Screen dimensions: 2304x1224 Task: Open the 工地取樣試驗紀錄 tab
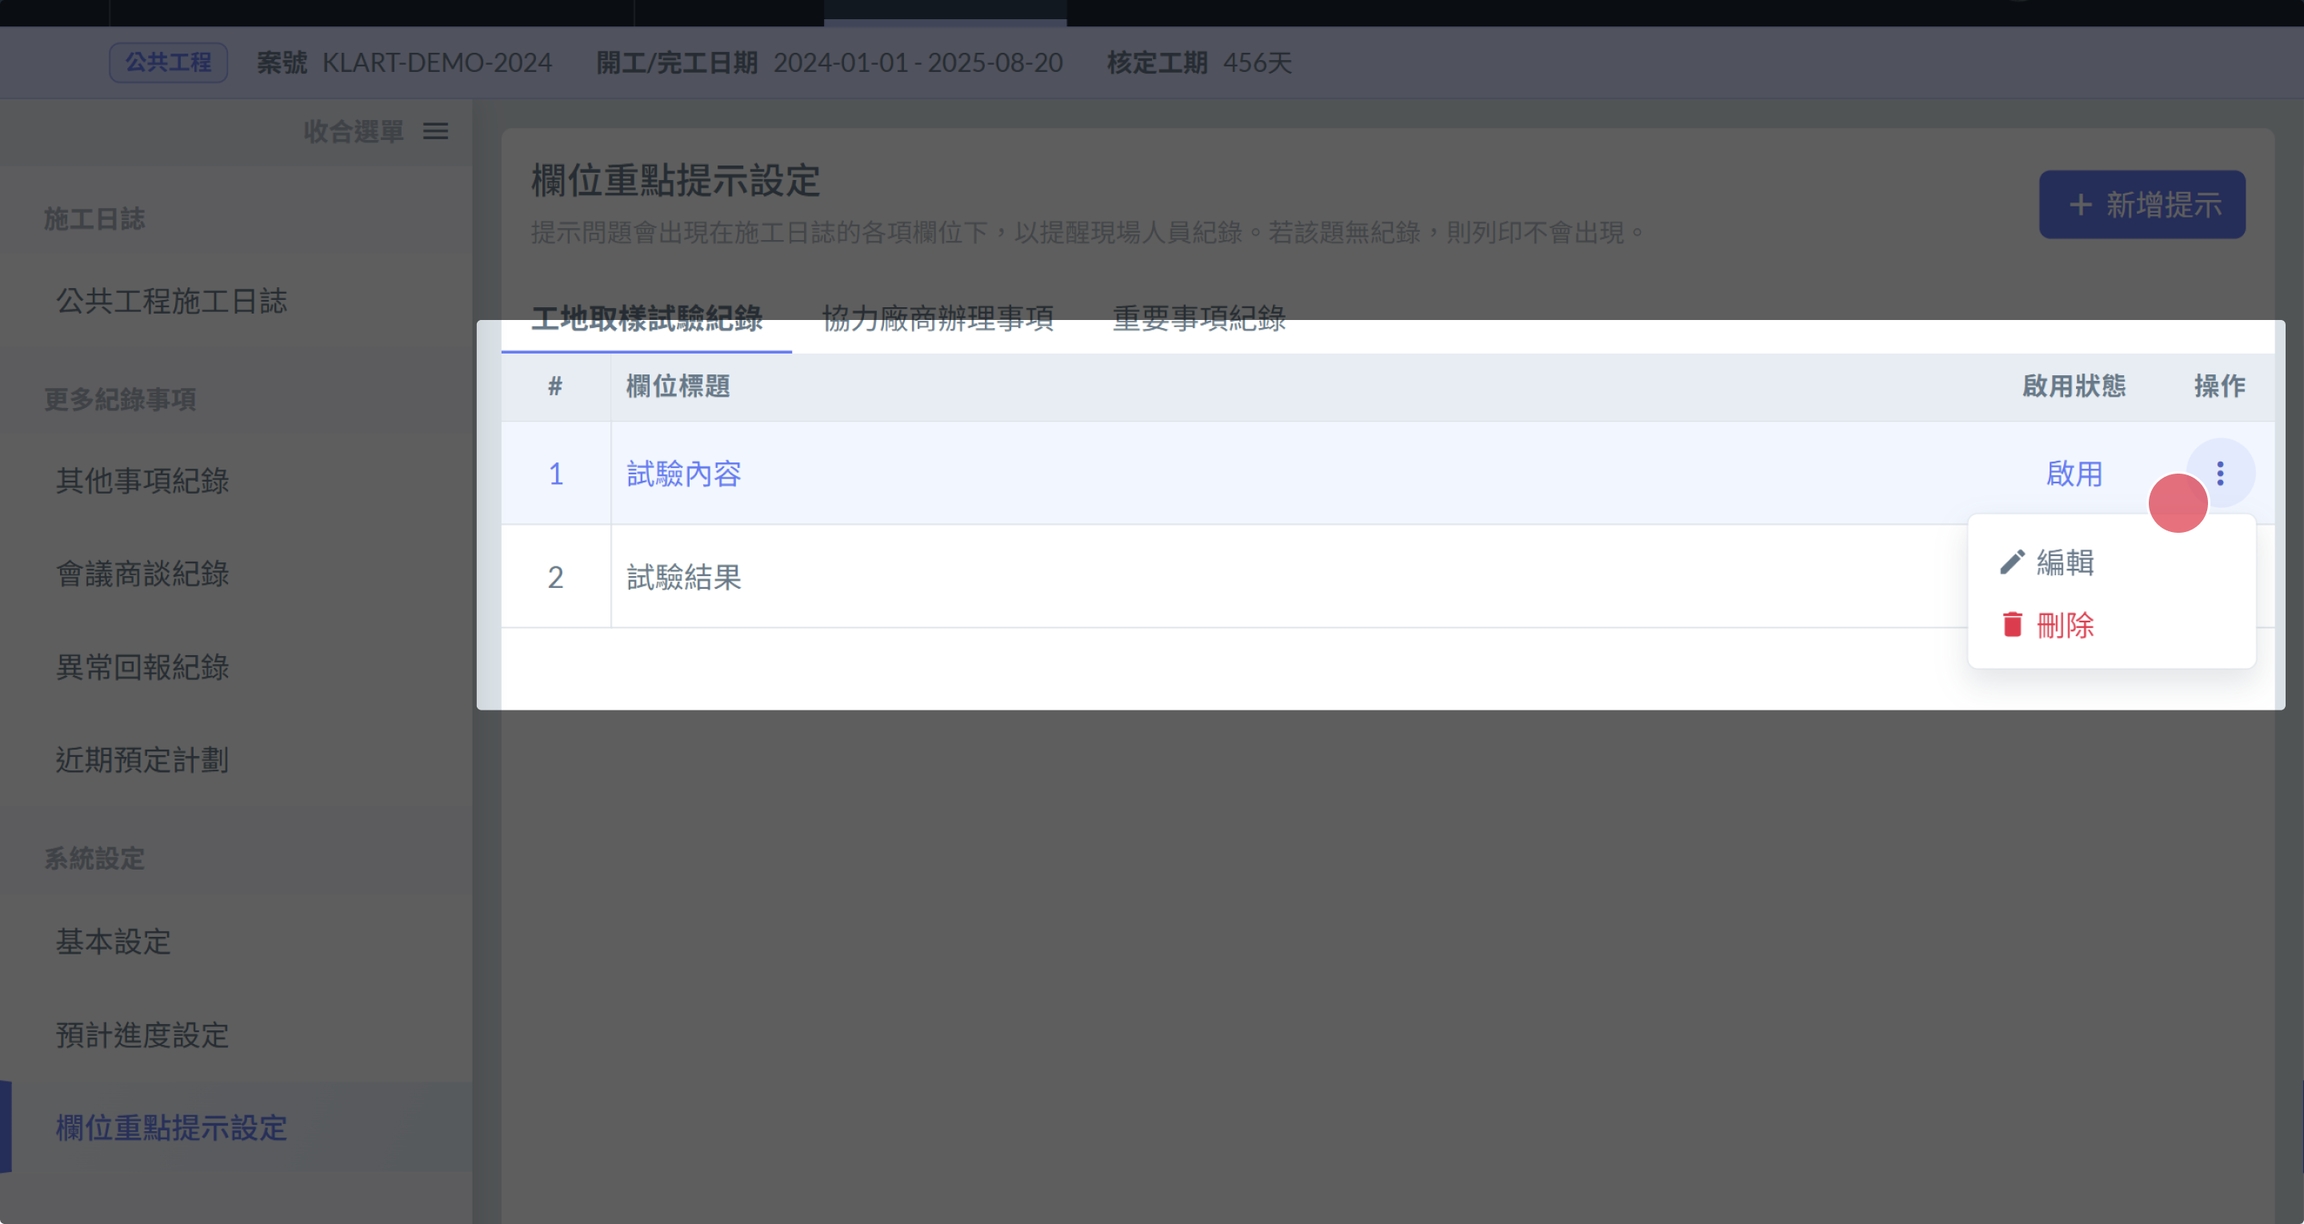[646, 319]
